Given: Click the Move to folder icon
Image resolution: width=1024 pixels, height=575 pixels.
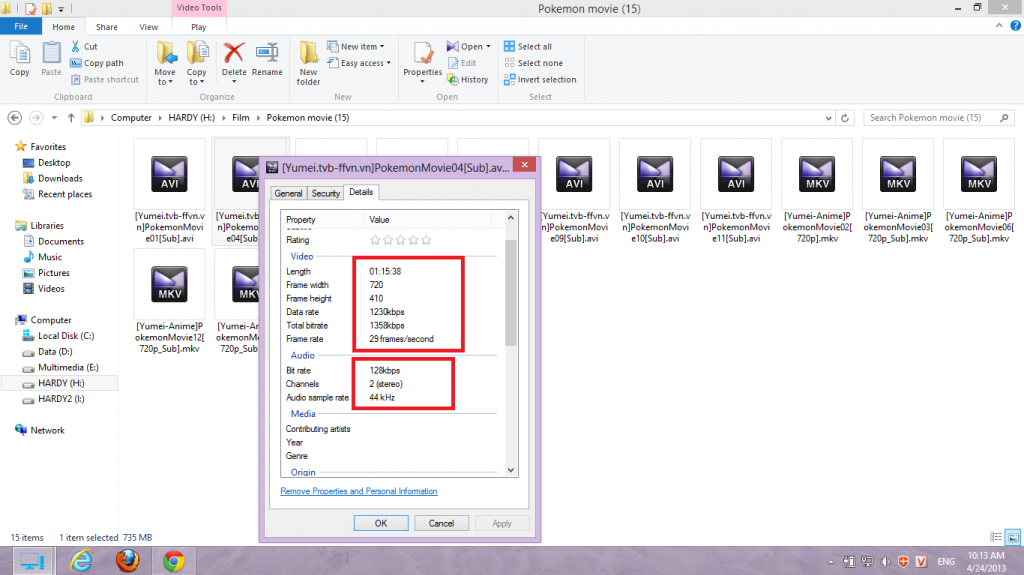Looking at the screenshot, I should coord(166,53).
